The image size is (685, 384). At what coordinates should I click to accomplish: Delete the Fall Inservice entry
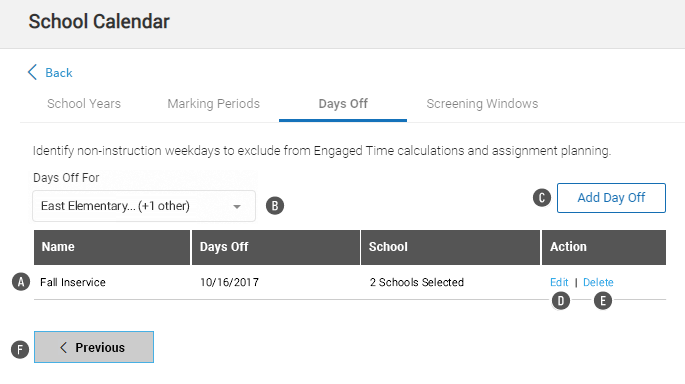[x=598, y=282]
